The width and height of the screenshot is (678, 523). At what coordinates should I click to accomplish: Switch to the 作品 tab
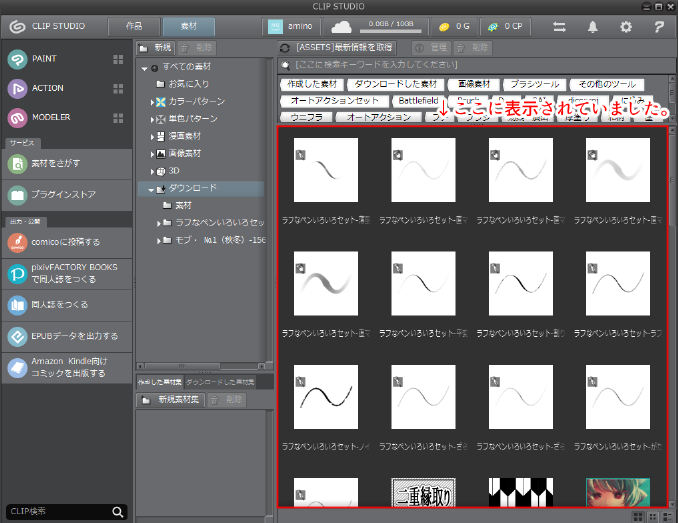point(134,27)
